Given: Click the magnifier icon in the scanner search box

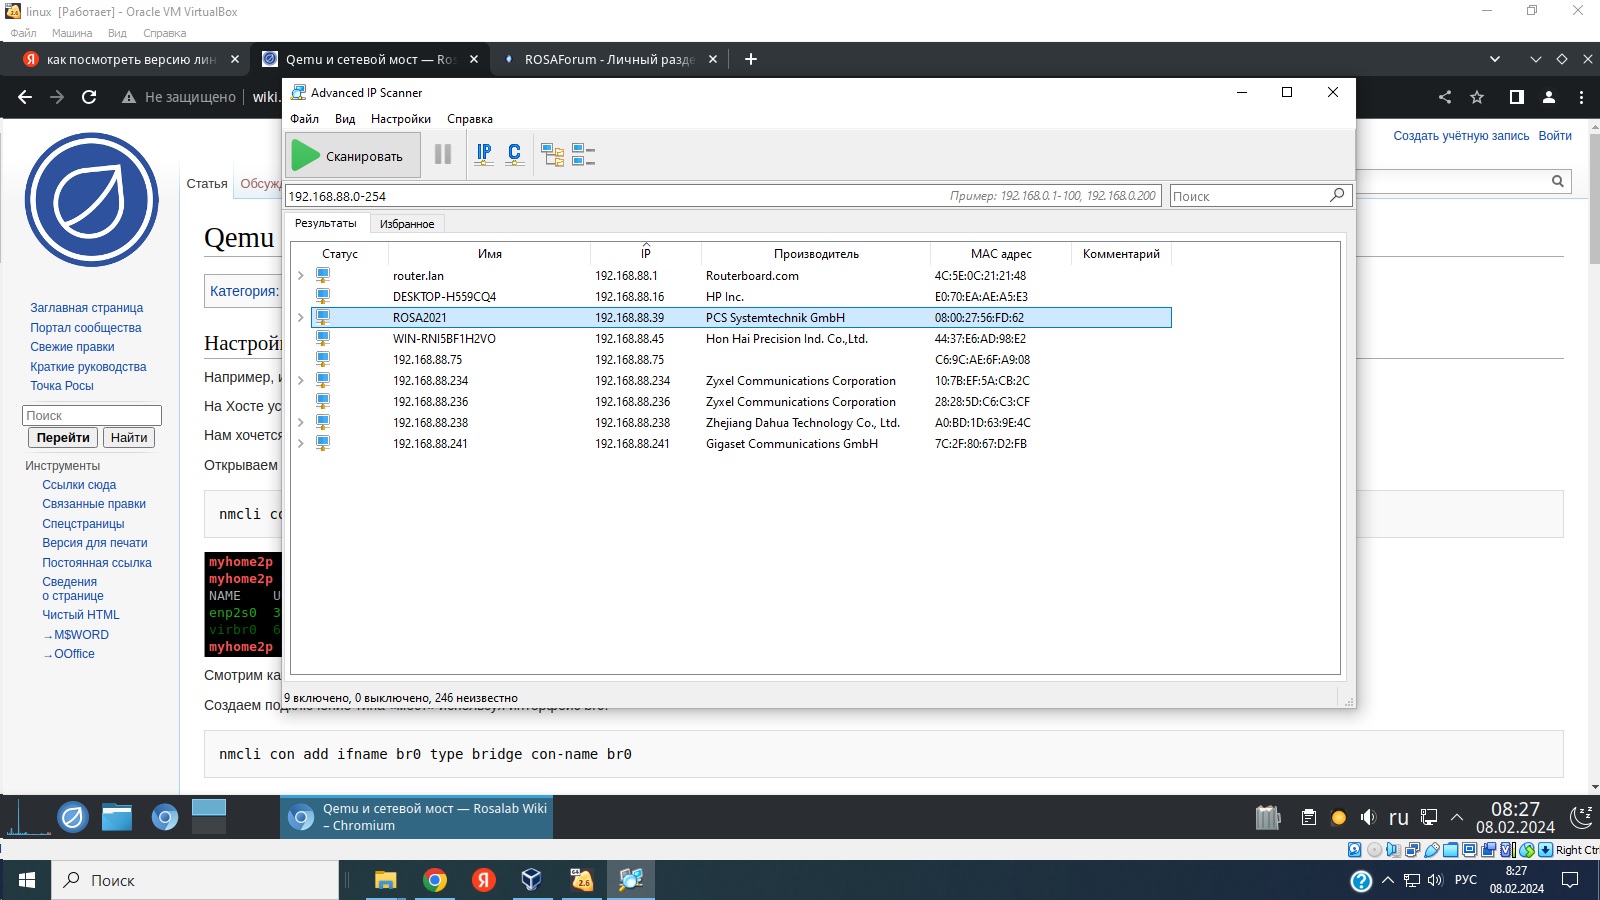Looking at the screenshot, I should [x=1337, y=196].
